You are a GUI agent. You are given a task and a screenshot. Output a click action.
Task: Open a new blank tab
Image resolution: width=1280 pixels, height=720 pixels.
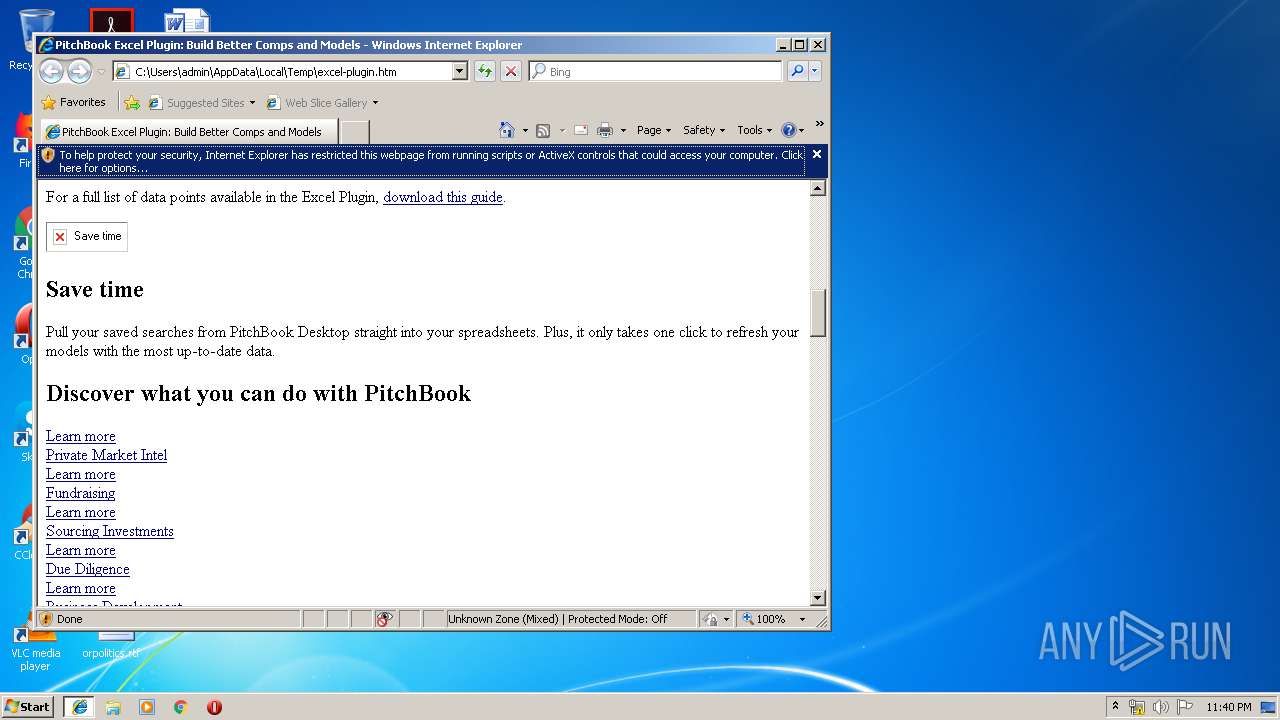pos(355,132)
